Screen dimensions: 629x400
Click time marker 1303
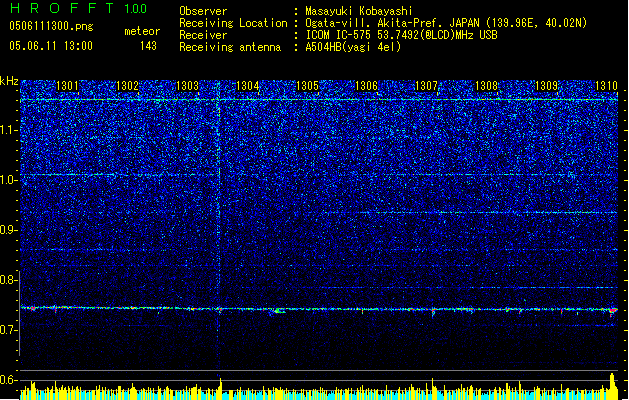pos(187,86)
